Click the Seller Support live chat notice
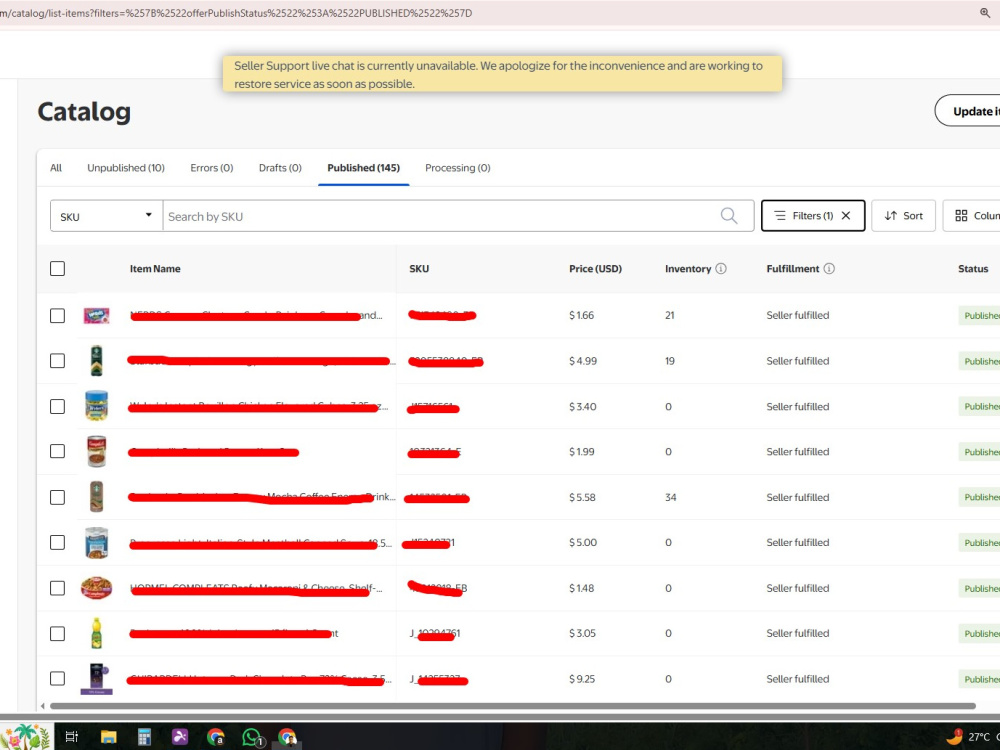The width and height of the screenshot is (1000, 750). click(x=503, y=74)
